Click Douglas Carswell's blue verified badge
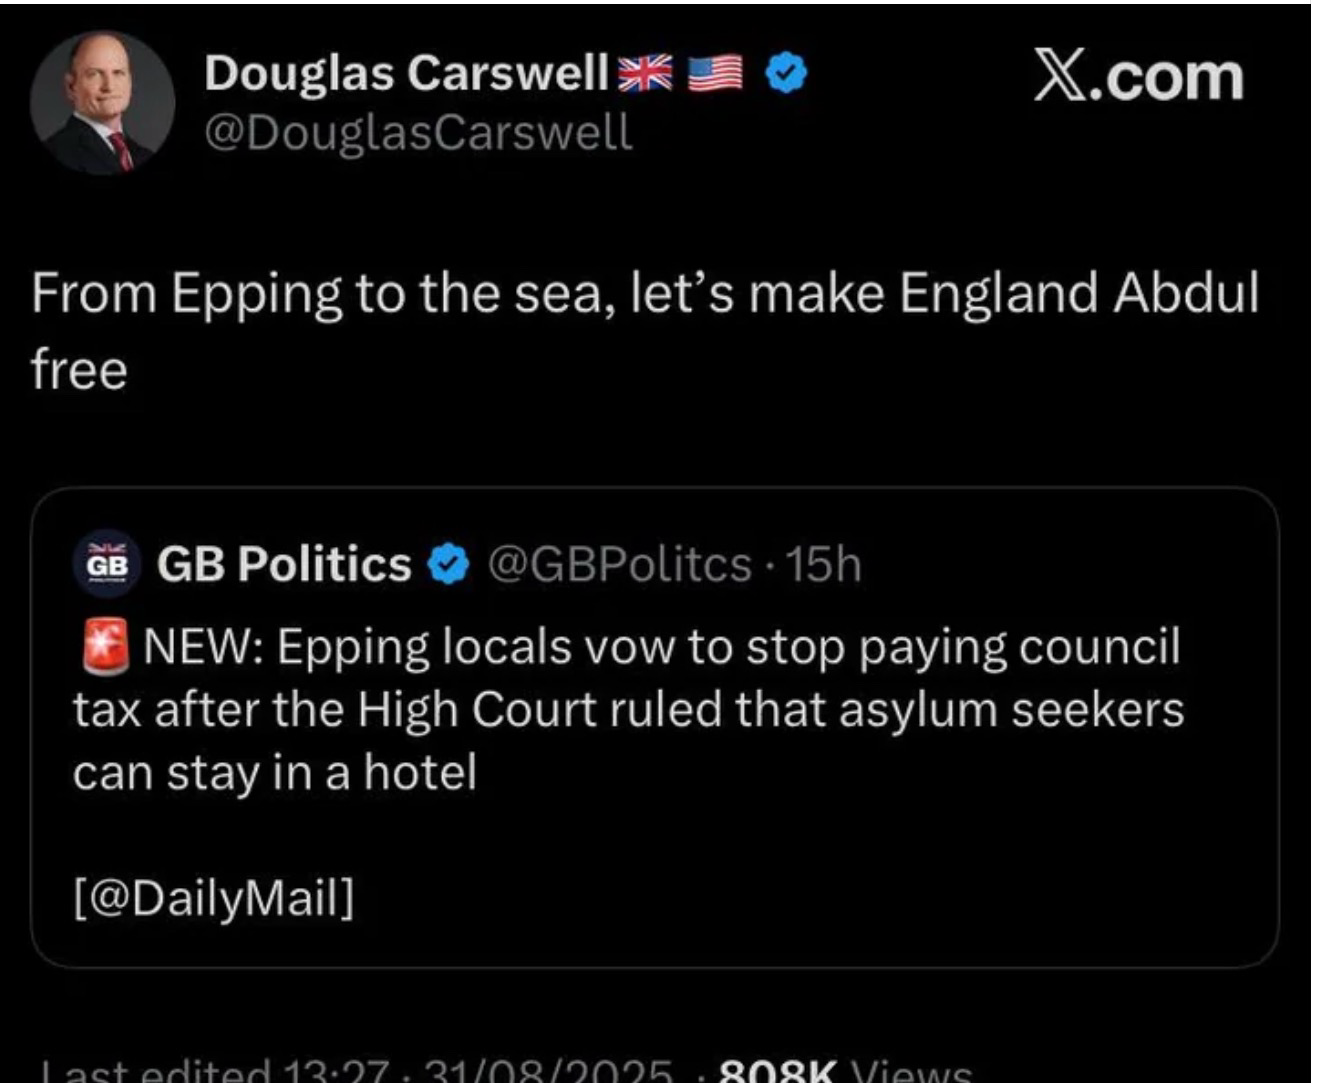 coord(786,73)
